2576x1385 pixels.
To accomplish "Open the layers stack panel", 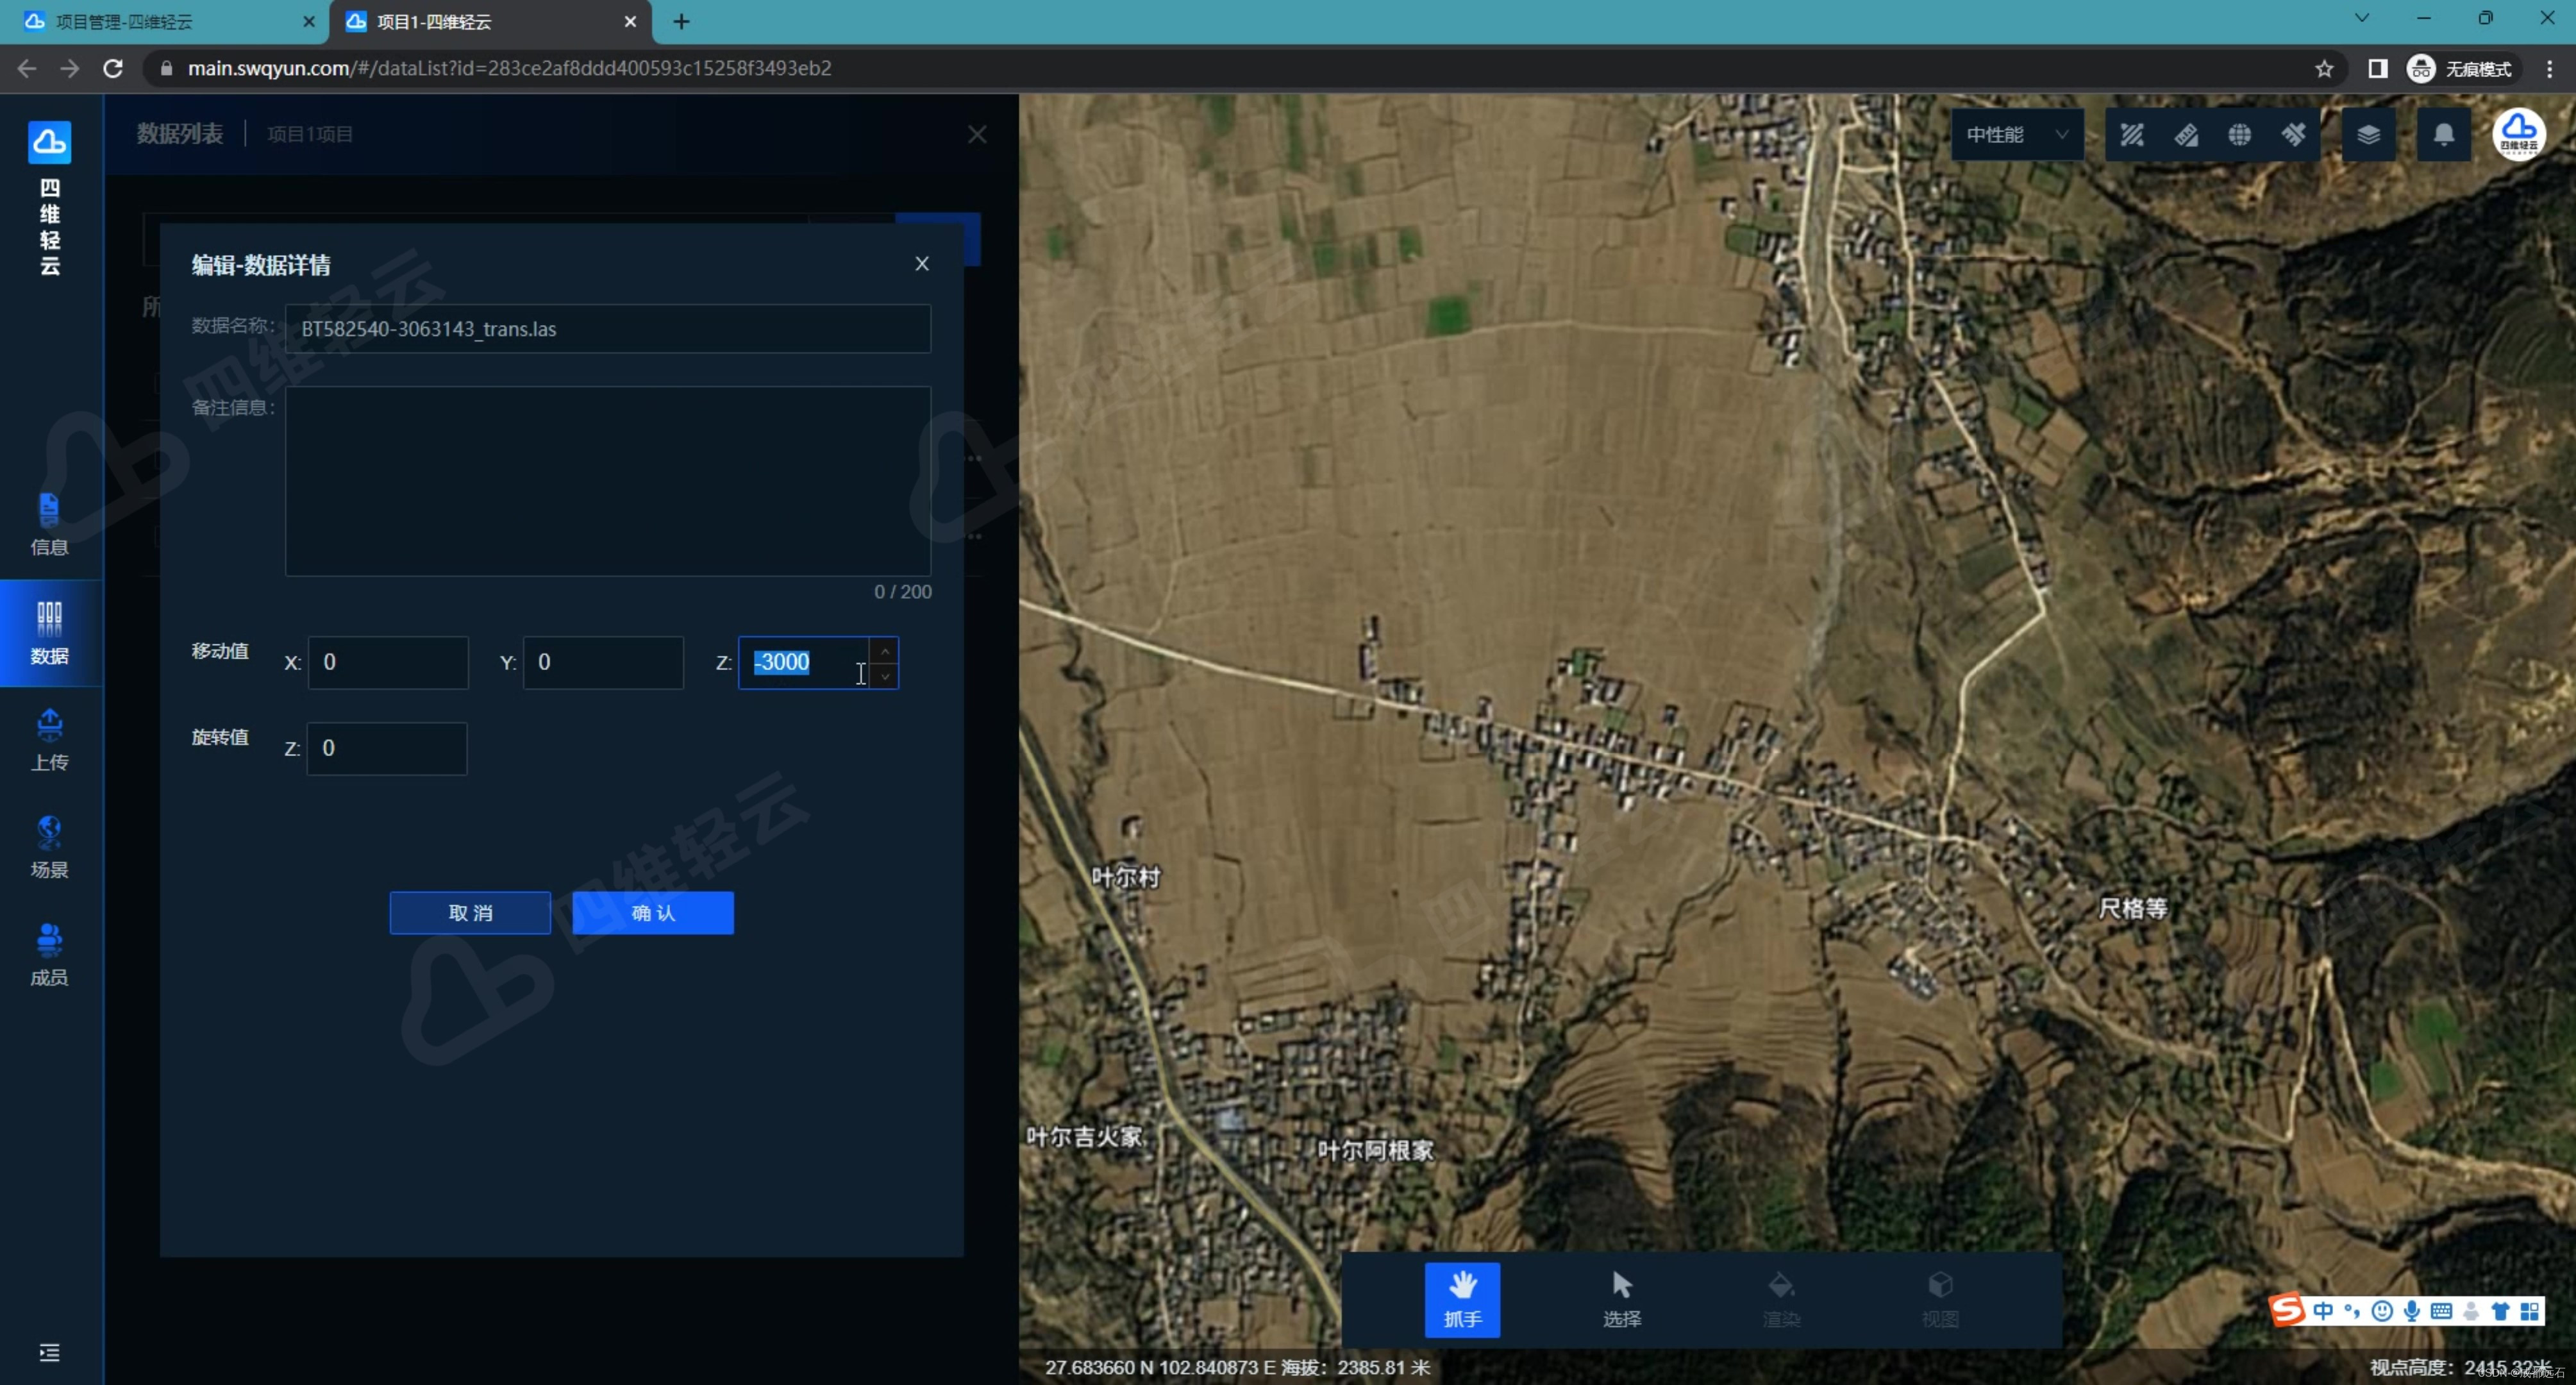I will tap(2368, 135).
